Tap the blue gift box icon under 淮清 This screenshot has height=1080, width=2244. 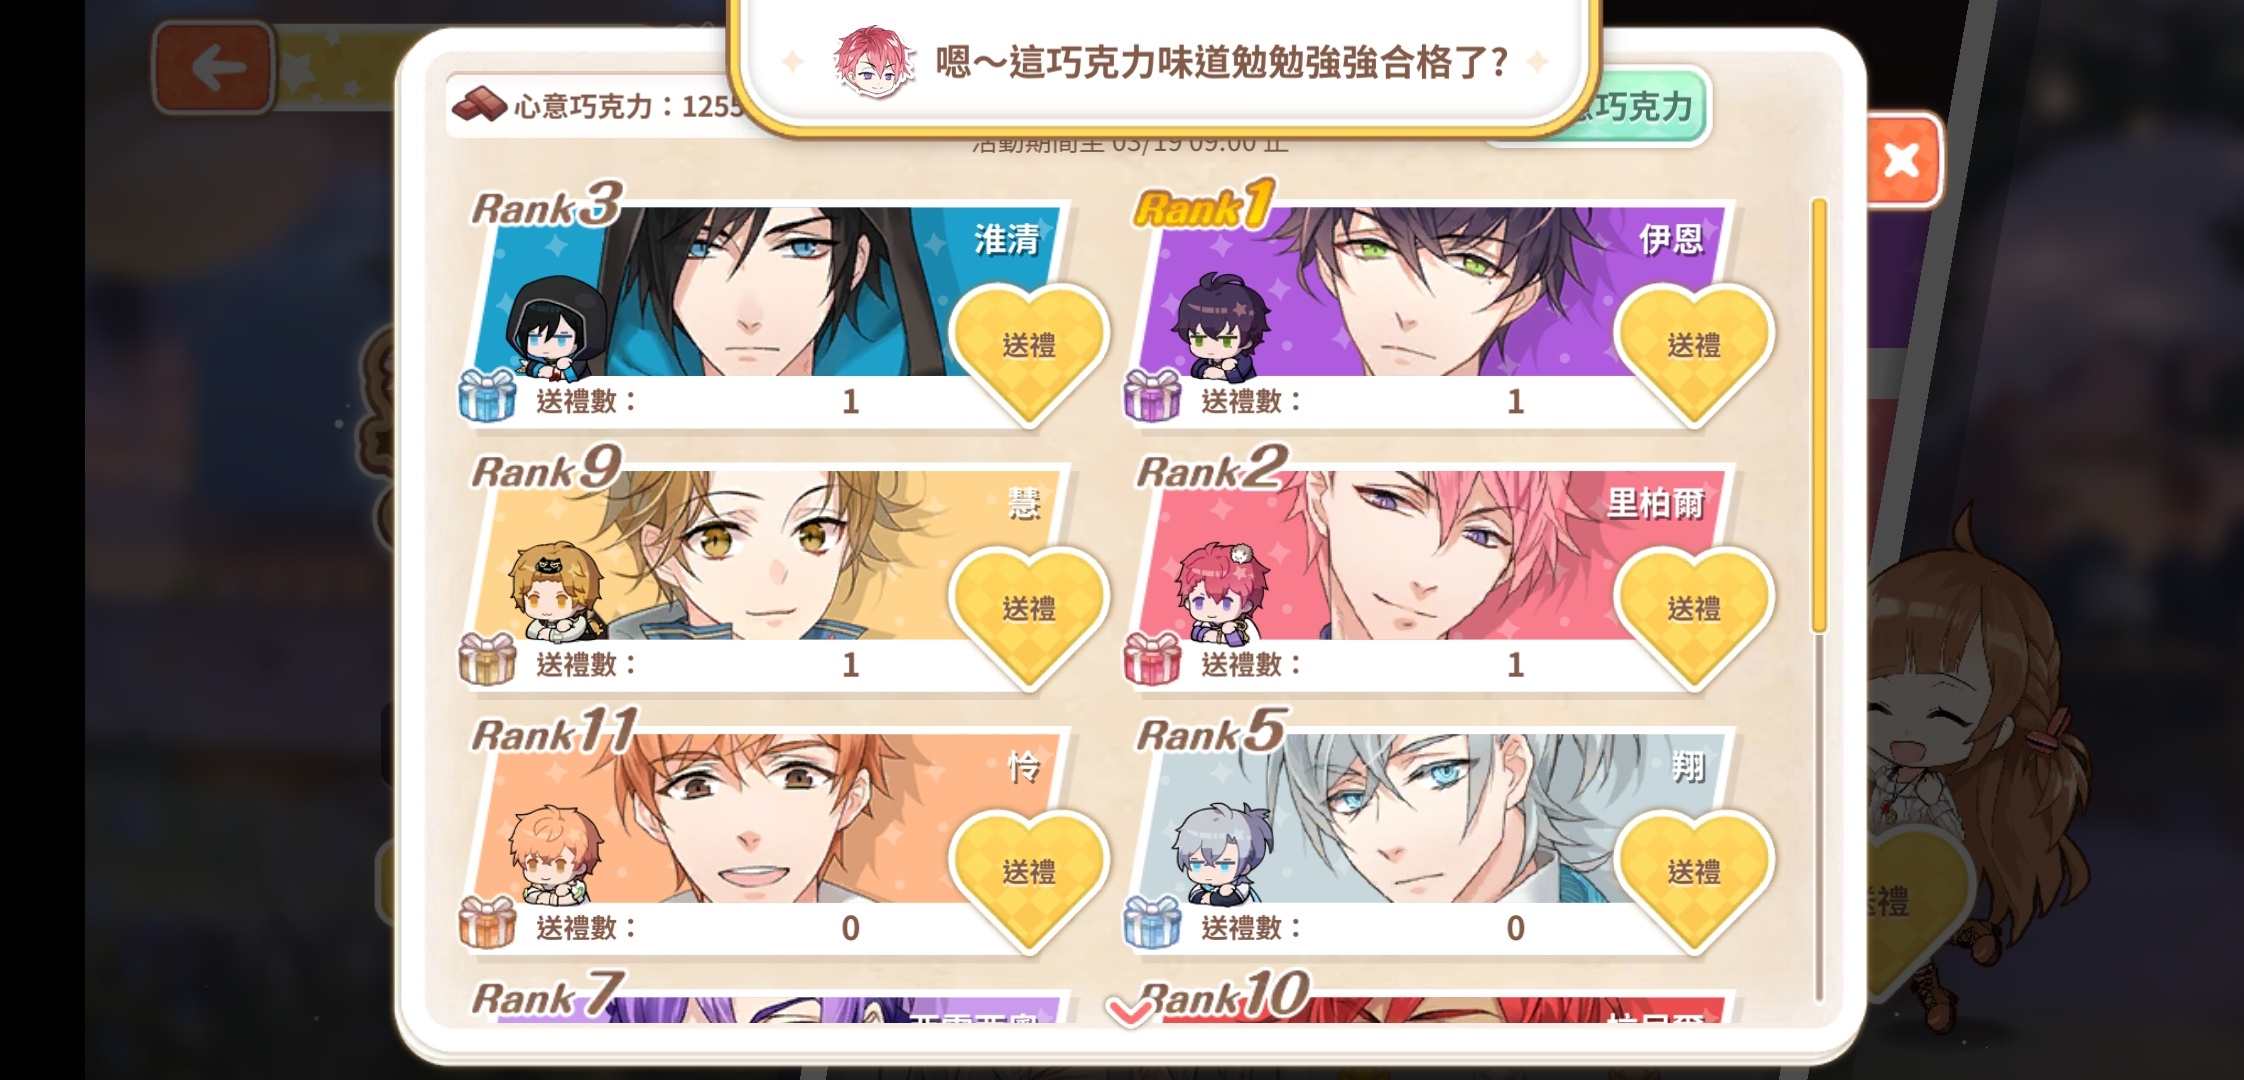[x=487, y=395]
